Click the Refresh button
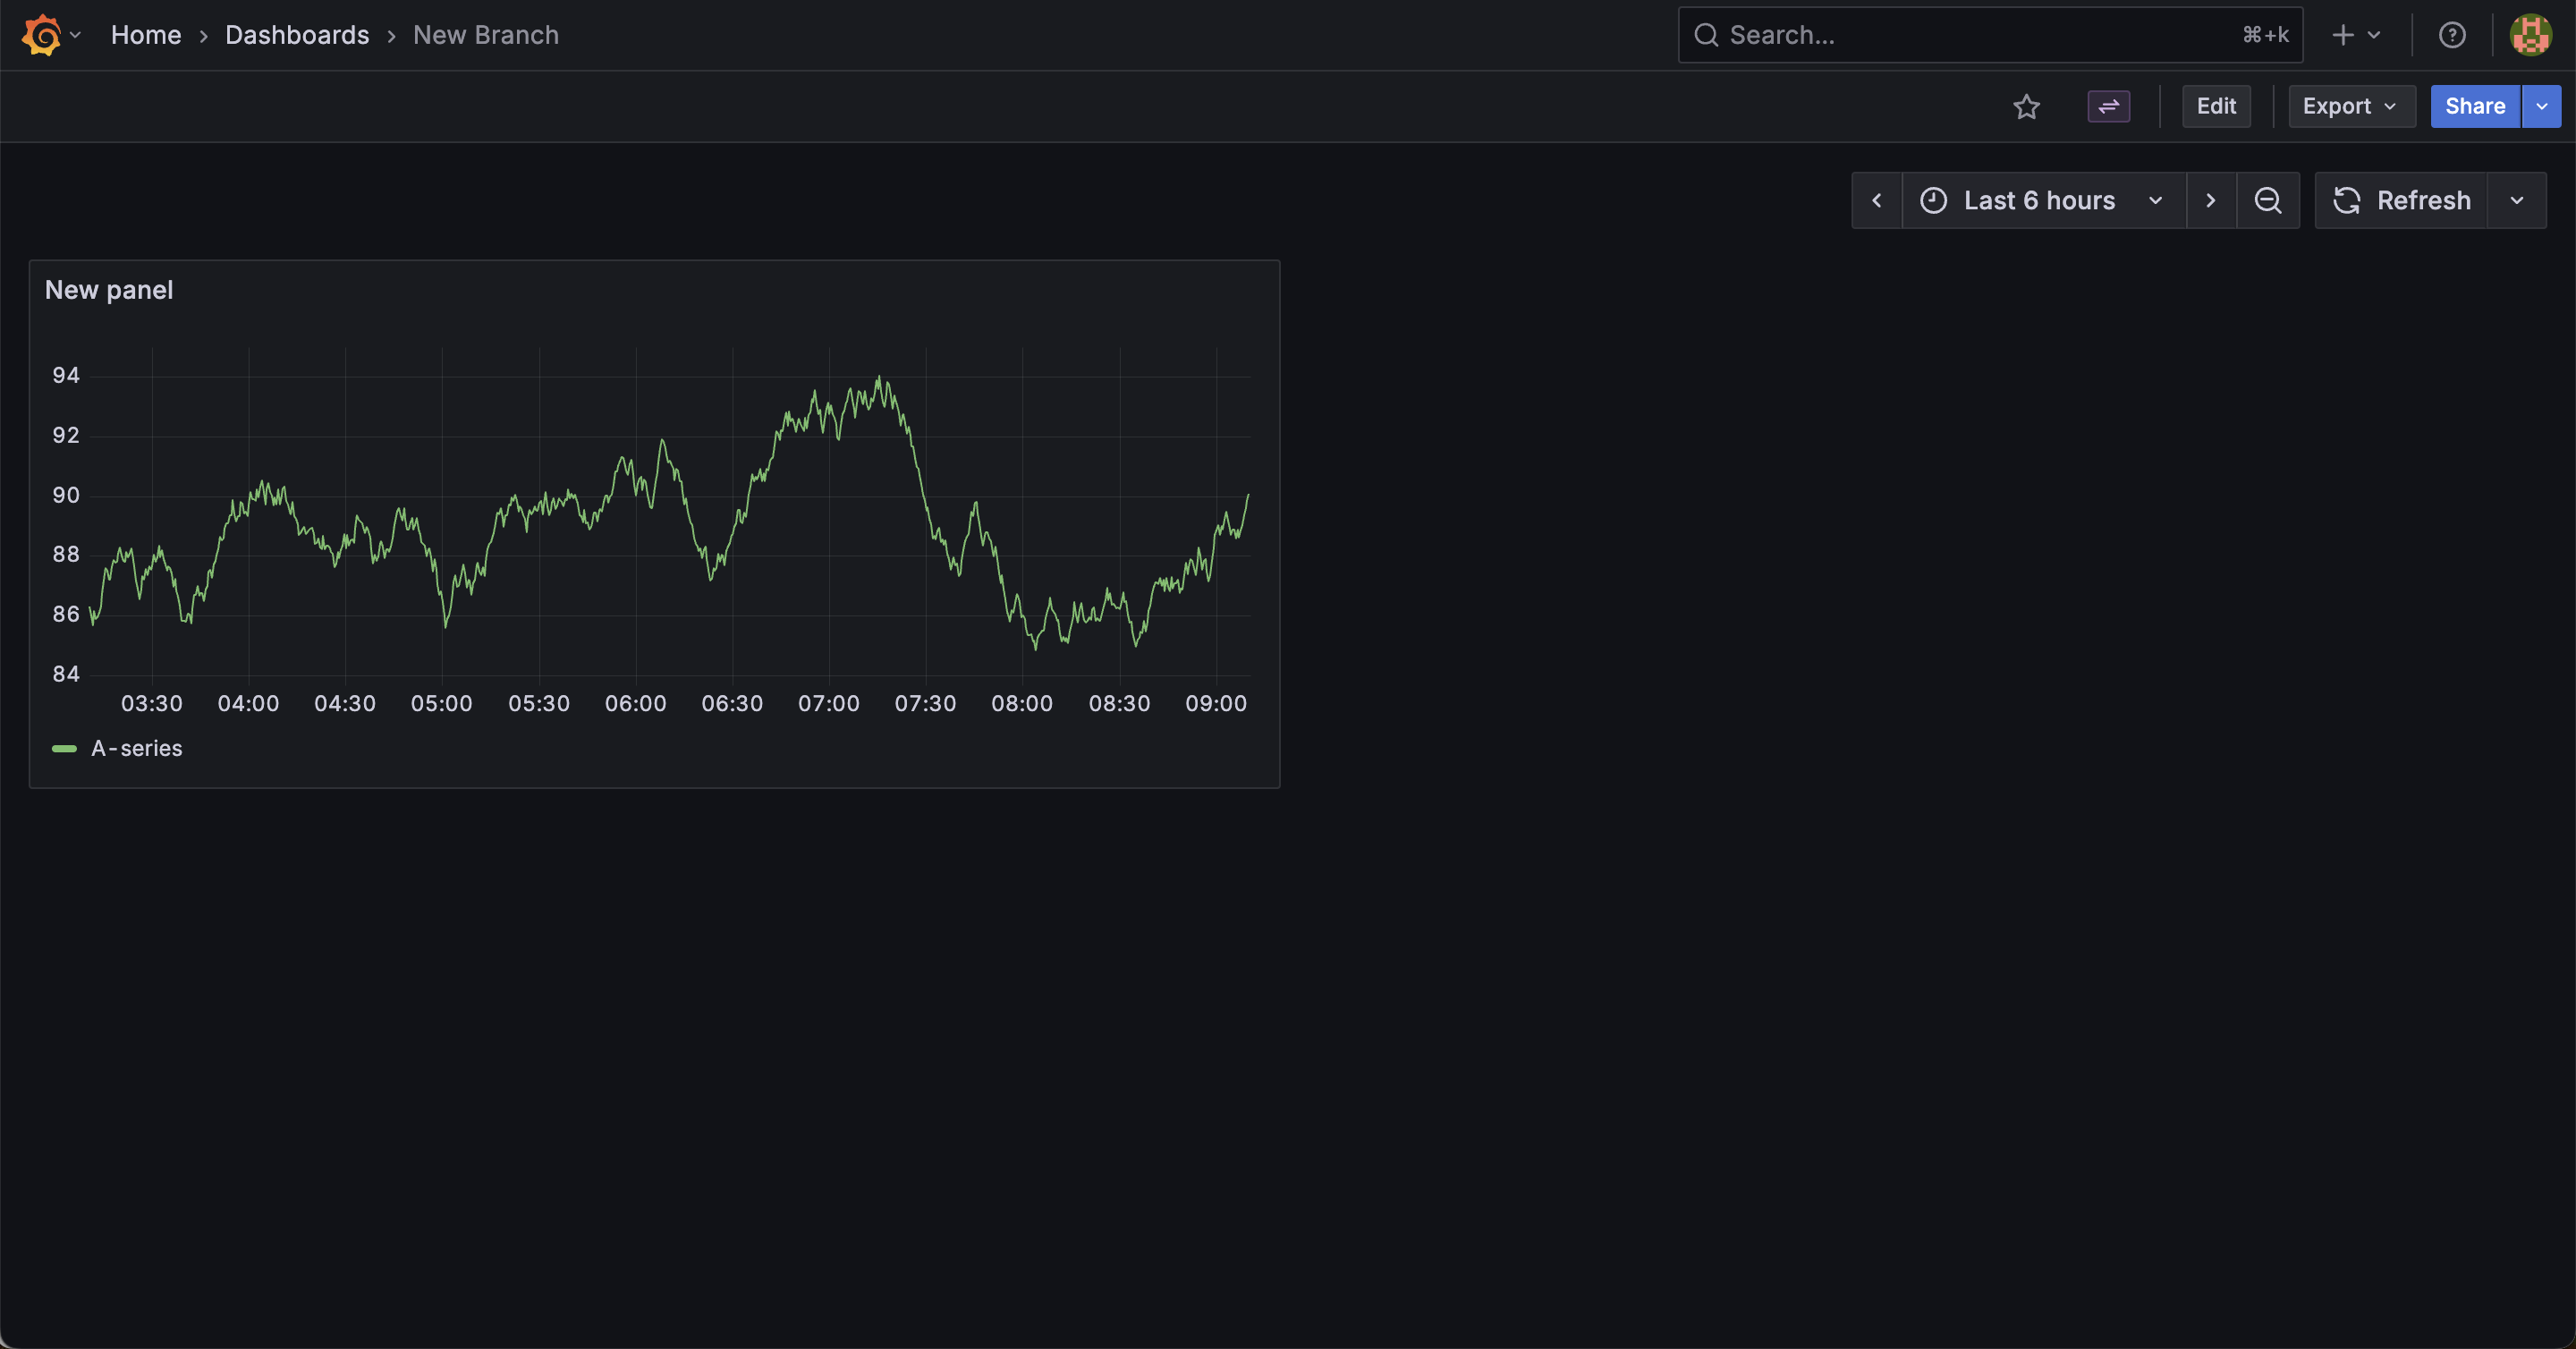Screen dimensions: 2576x1349 (x=2401, y=200)
